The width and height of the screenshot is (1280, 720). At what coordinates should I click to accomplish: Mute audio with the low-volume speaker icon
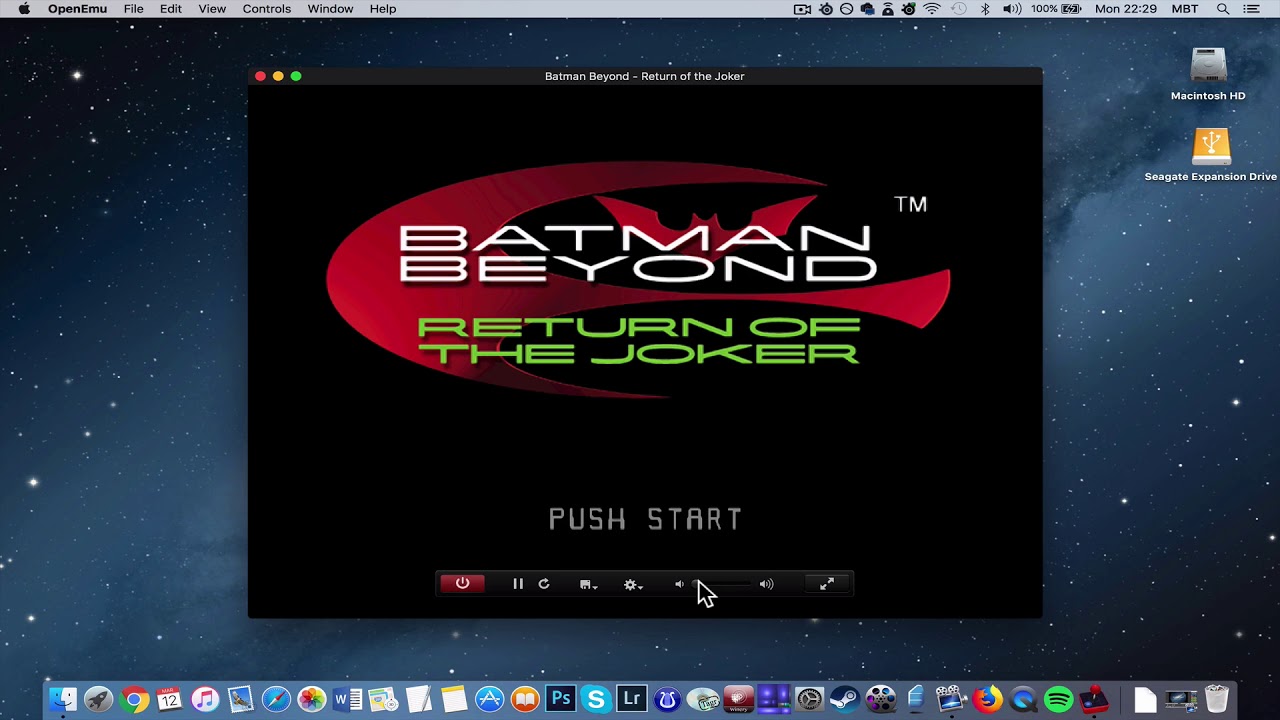click(679, 584)
